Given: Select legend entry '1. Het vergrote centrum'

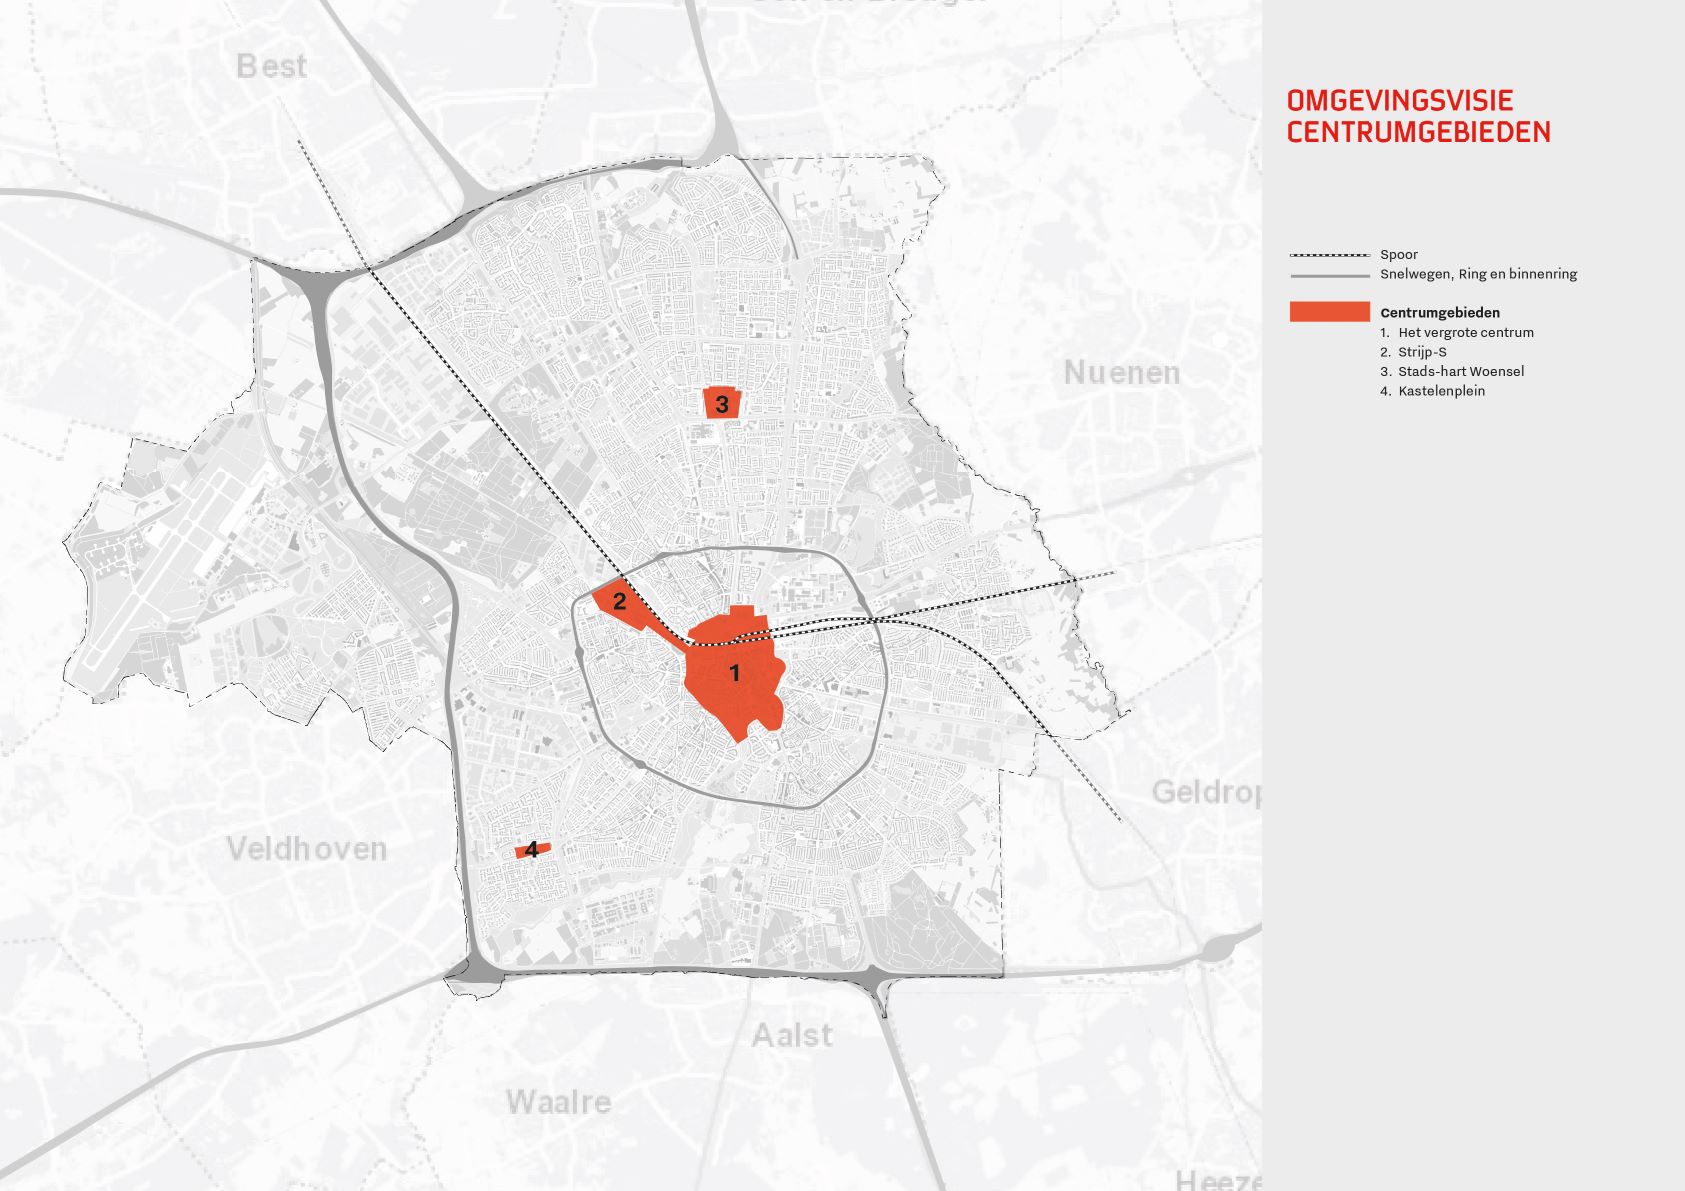Looking at the screenshot, I should click(1456, 332).
